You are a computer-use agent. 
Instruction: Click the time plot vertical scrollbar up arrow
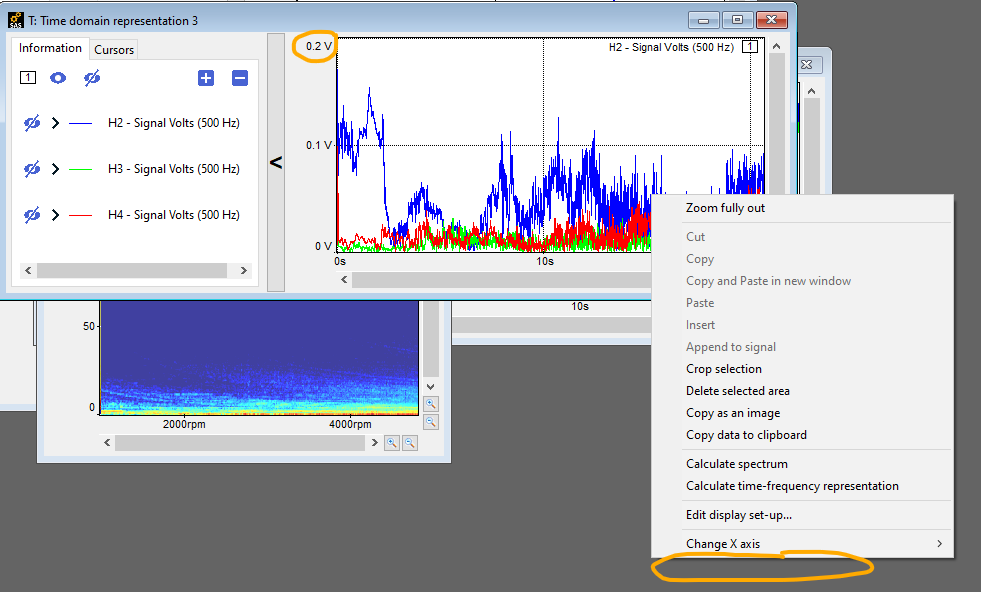click(776, 46)
